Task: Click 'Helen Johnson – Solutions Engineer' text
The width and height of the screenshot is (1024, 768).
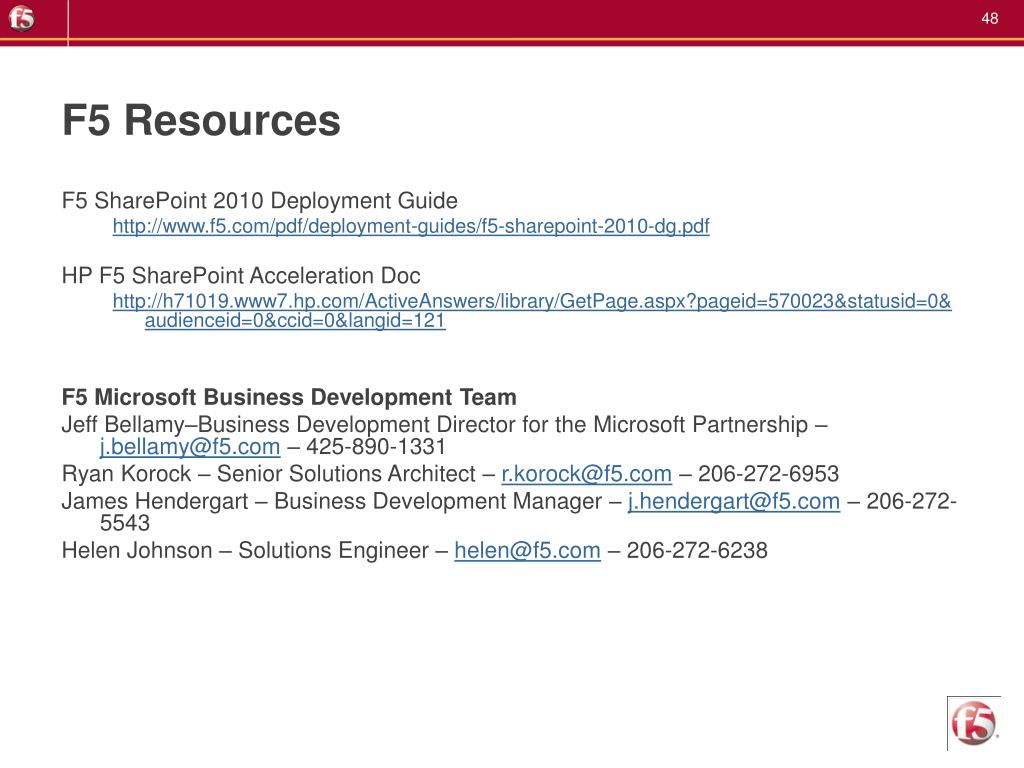Action: pos(245,550)
